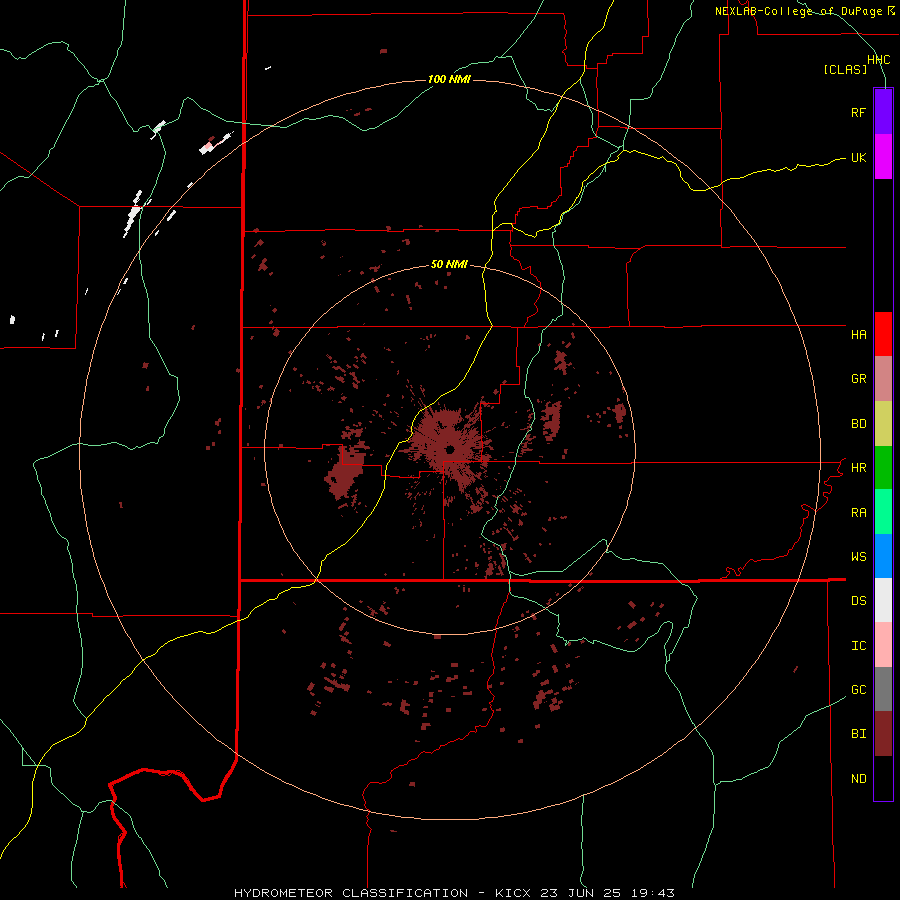Click the 23 JUN 25 date stamp

point(581,893)
